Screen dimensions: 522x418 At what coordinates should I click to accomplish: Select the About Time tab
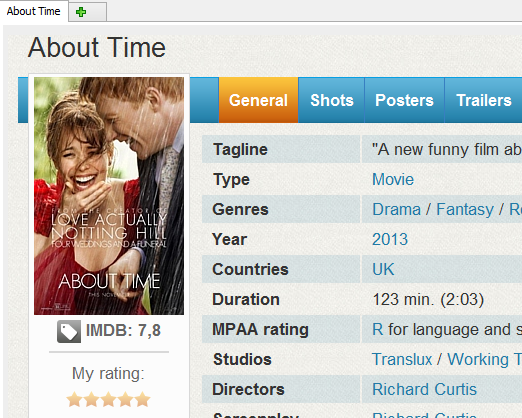pos(34,11)
